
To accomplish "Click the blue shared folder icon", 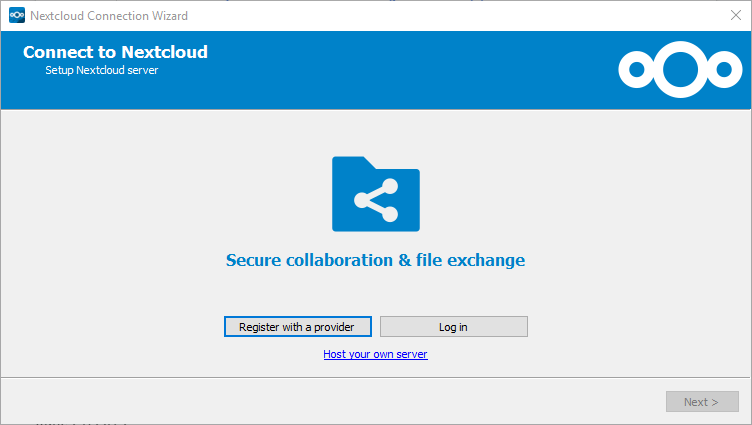I will [376, 194].
